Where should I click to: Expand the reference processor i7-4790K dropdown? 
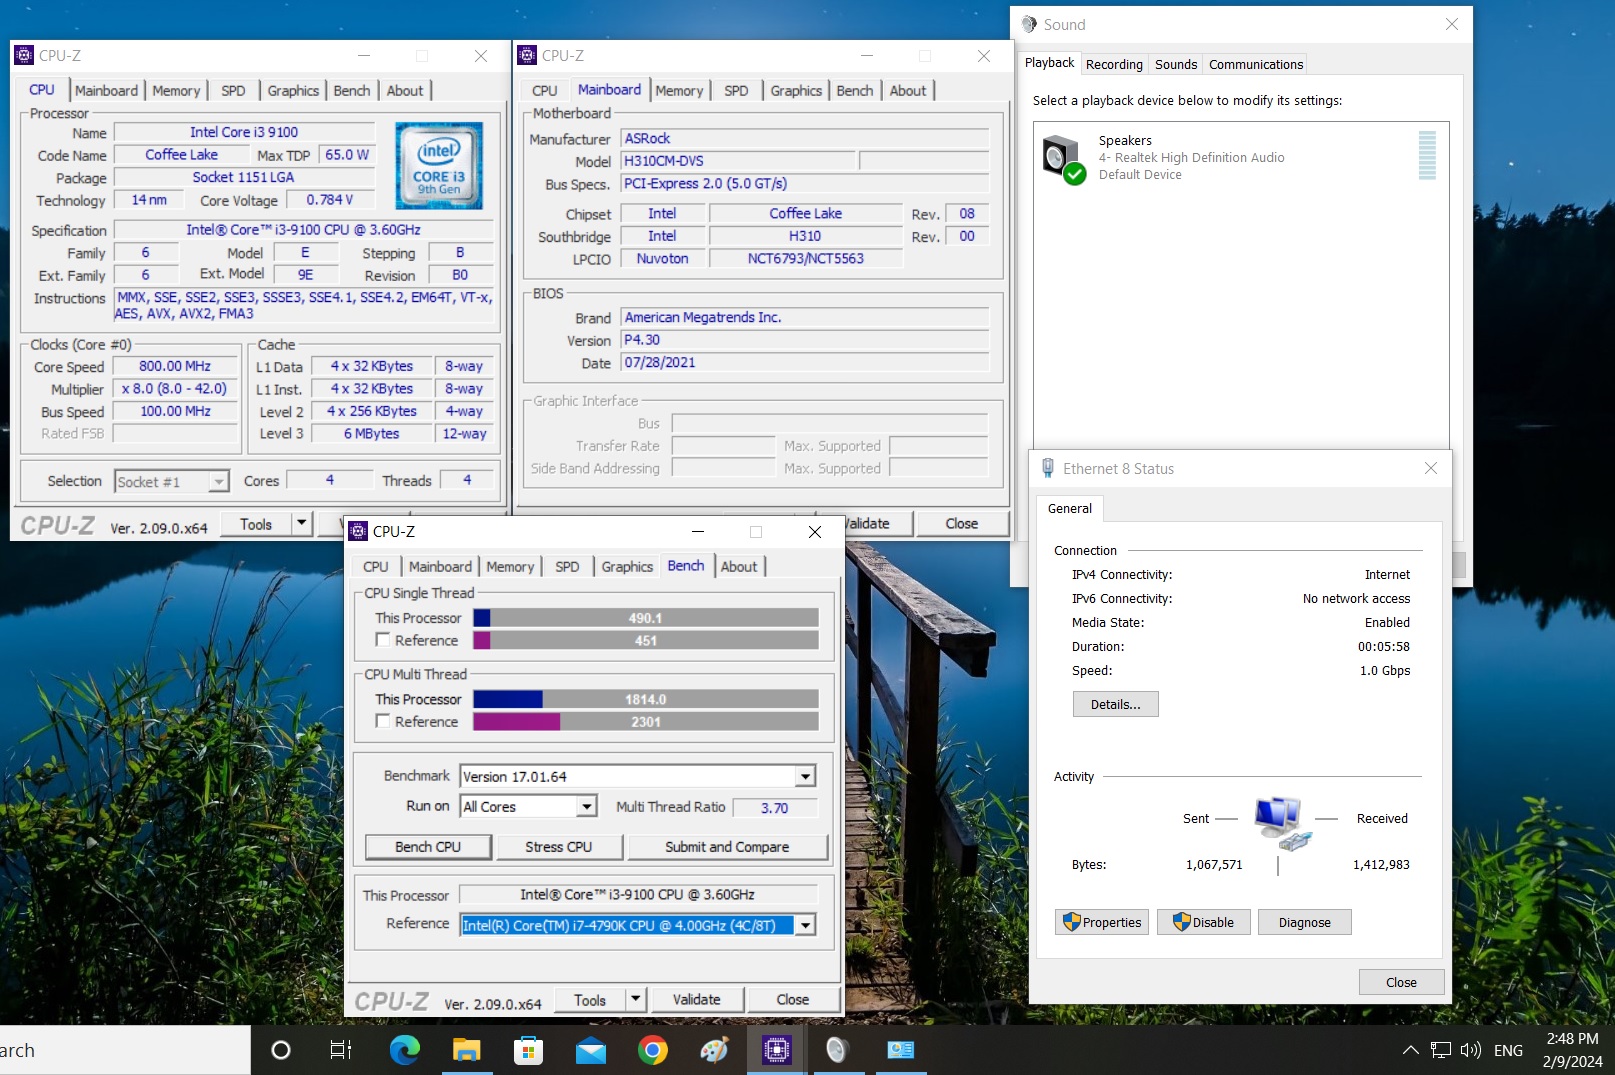click(805, 925)
